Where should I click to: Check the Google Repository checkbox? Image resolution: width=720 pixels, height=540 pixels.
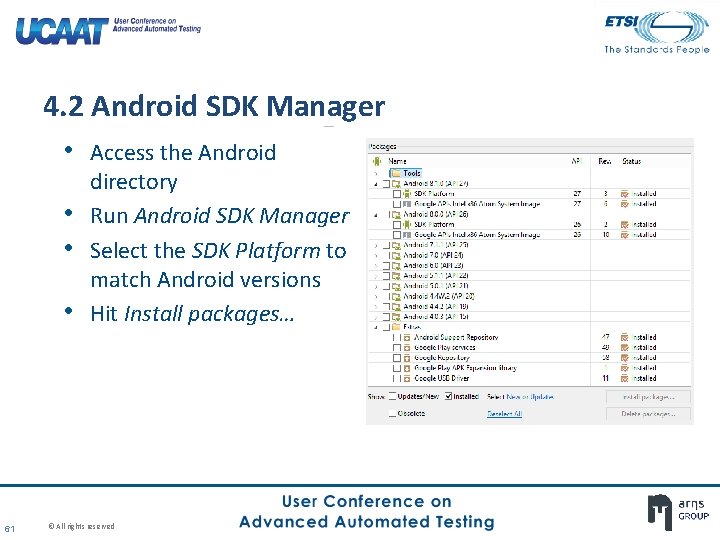397,358
